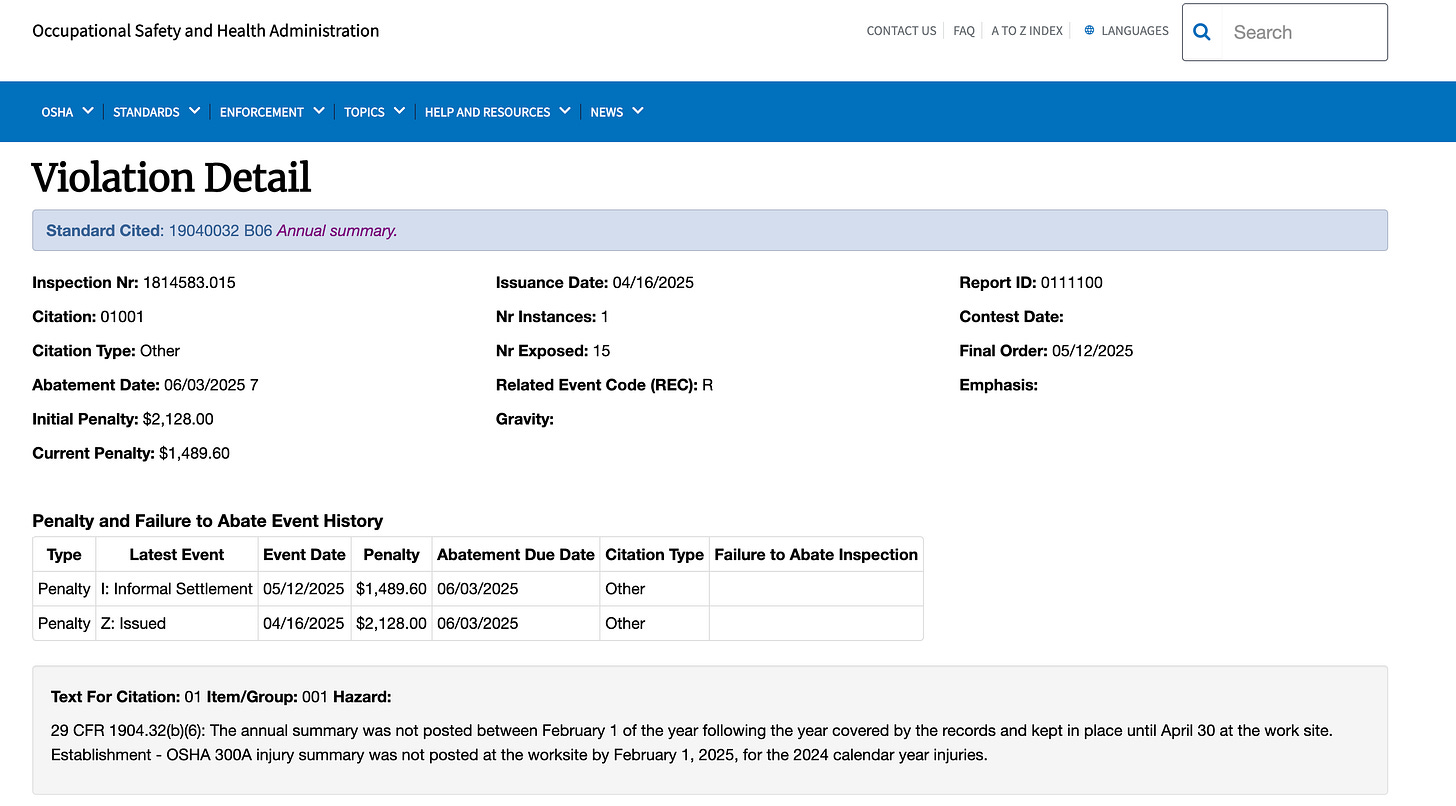The width and height of the screenshot is (1456, 806).
Task: Open the FAQ link
Action: (x=964, y=31)
